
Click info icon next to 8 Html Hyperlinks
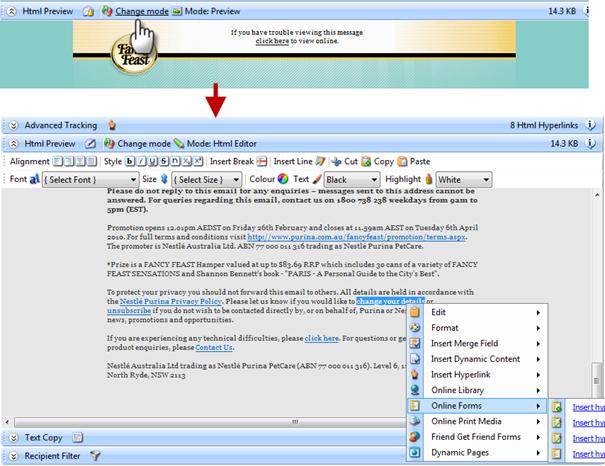pyautogui.click(x=591, y=125)
